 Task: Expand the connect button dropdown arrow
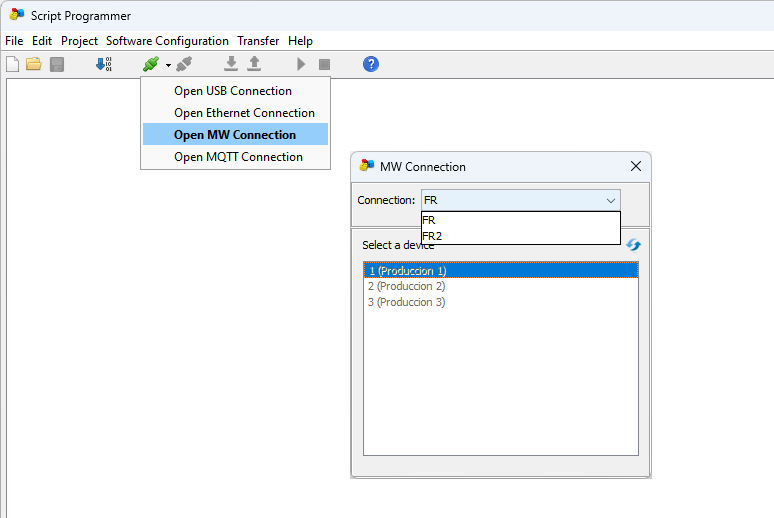(168, 65)
